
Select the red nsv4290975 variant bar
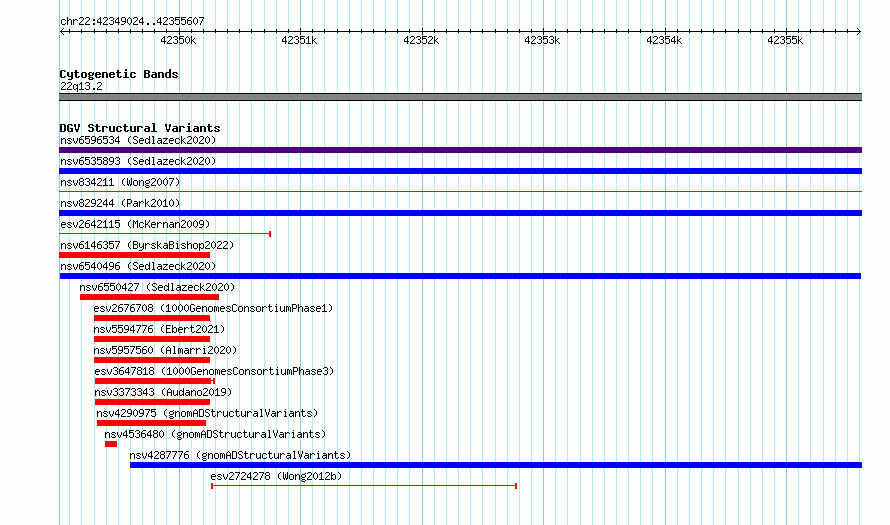152,423
